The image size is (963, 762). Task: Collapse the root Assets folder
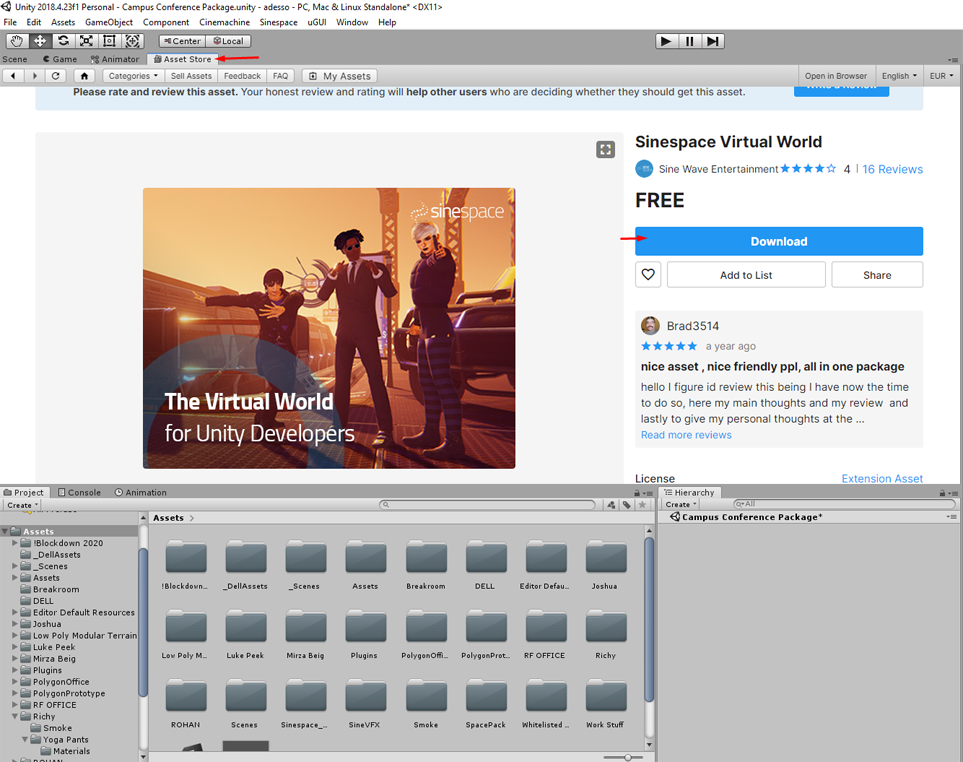click(5, 531)
